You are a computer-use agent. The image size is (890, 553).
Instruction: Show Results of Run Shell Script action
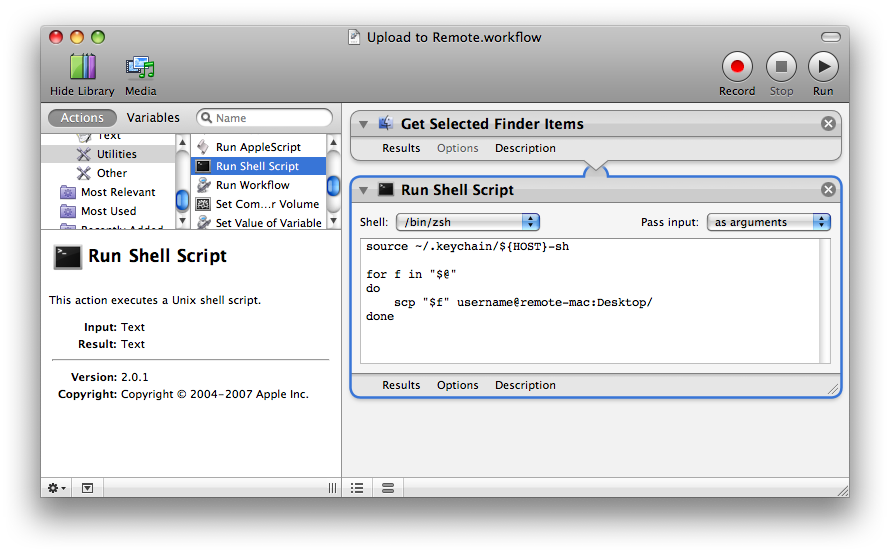click(401, 385)
